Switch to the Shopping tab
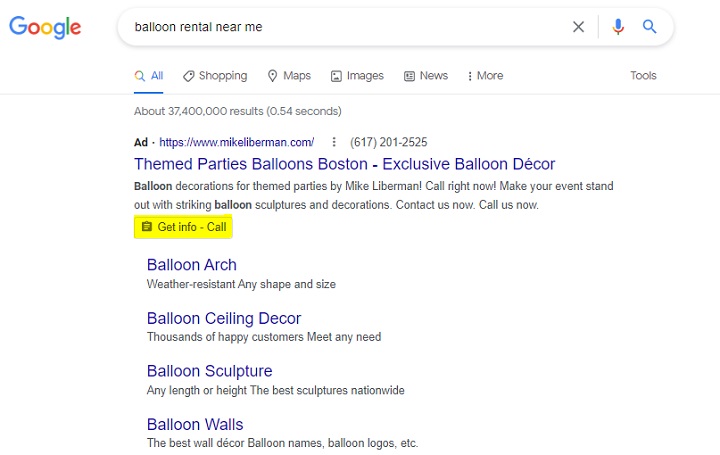This screenshot has width=720, height=455. (x=214, y=76)
